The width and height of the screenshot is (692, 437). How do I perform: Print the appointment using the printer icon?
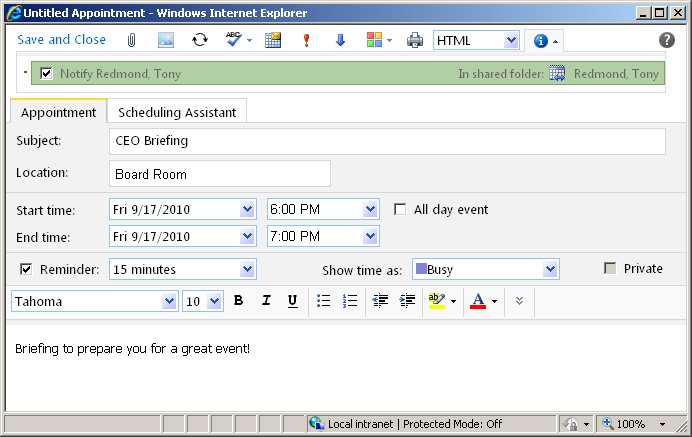tap(414, 40)
